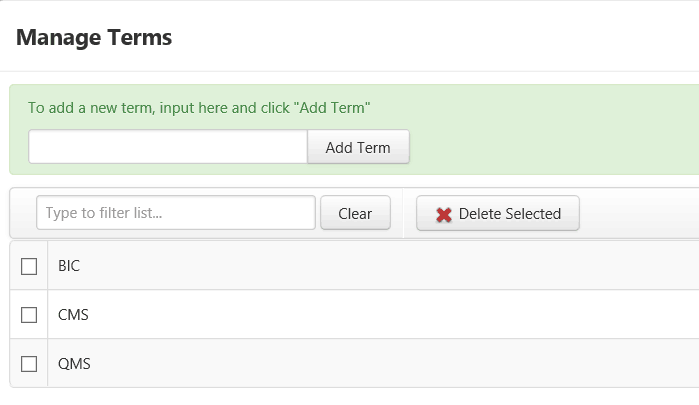The width and height of the screenshot is (699, 405).
Task: Click the green add-term panel background
Action: pyautogui.click(x=553, y=134)
